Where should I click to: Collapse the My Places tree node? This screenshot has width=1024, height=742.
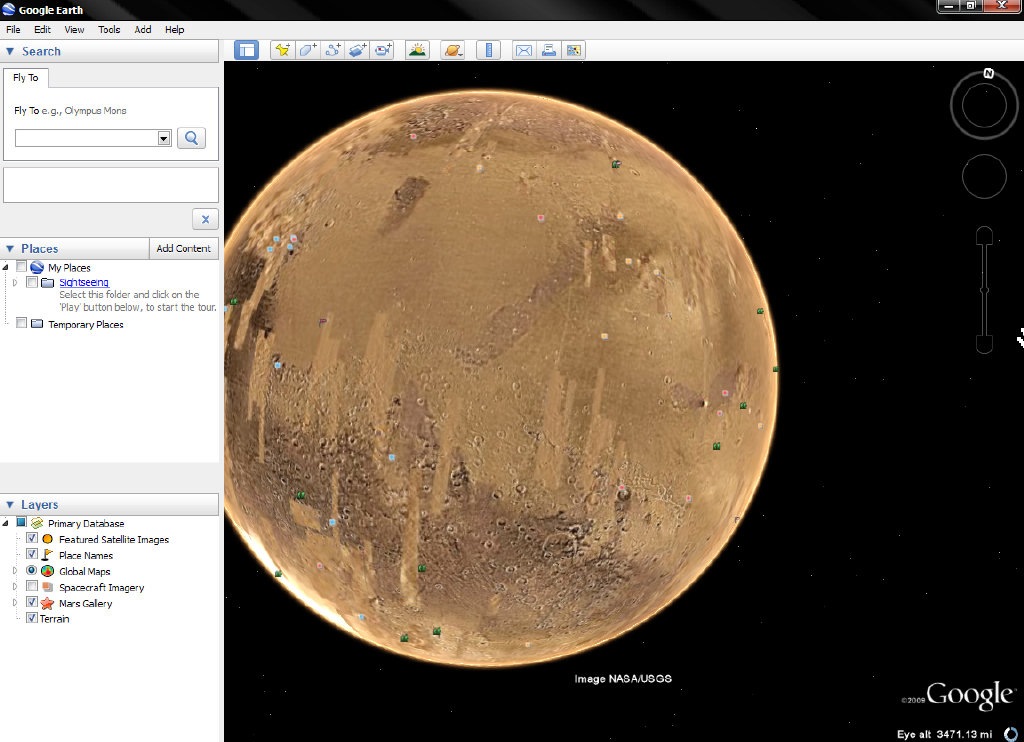click(6, 267)
